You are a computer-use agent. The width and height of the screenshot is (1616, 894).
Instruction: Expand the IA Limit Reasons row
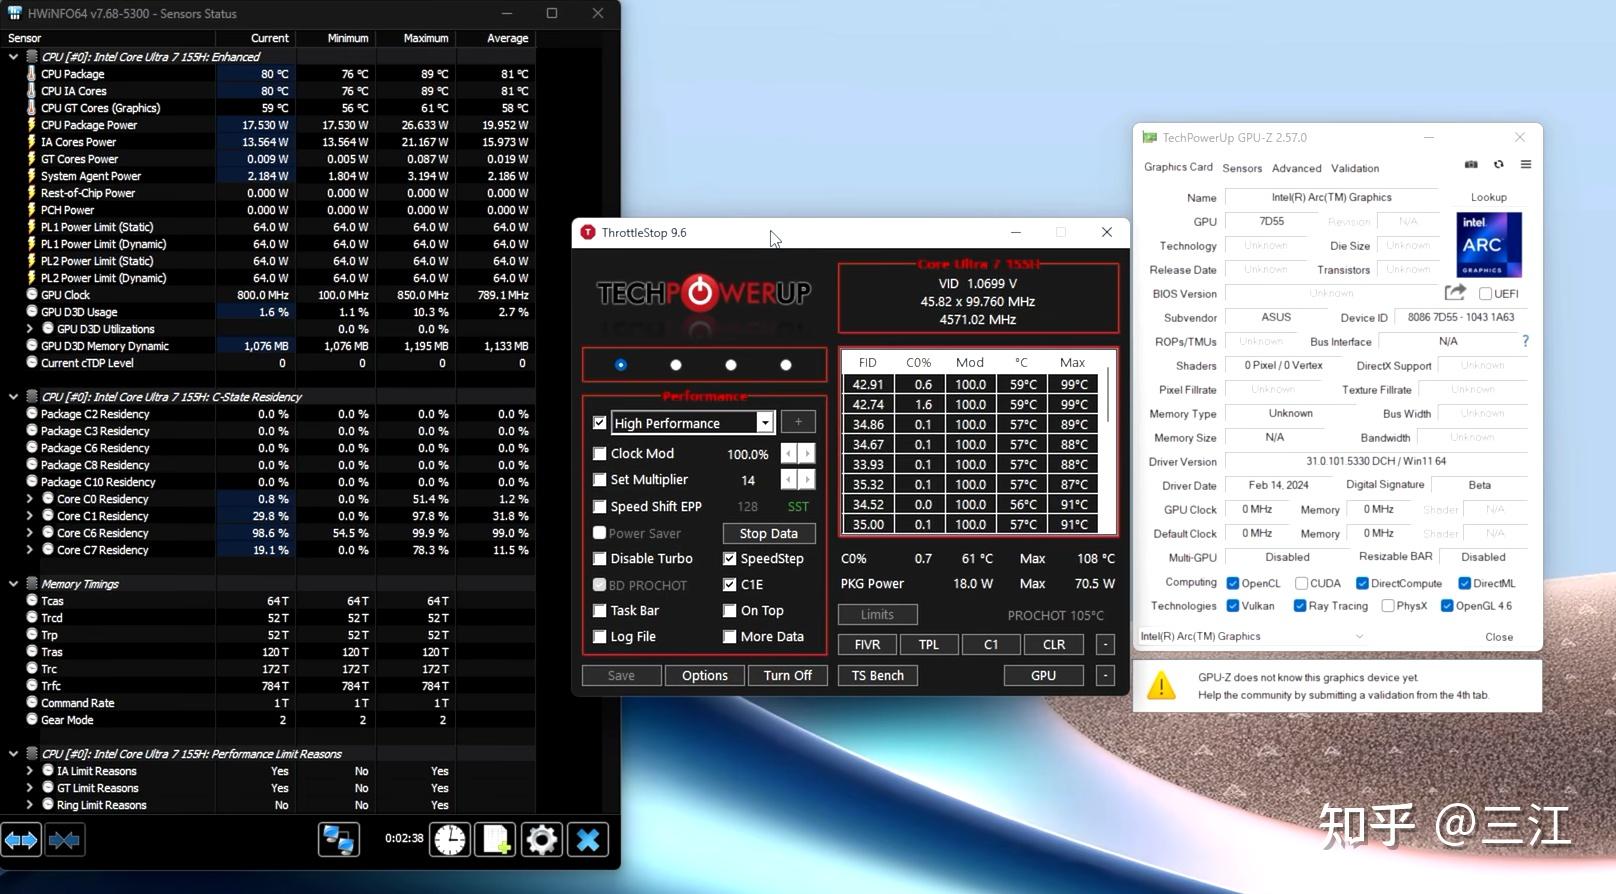coord(30,771)
